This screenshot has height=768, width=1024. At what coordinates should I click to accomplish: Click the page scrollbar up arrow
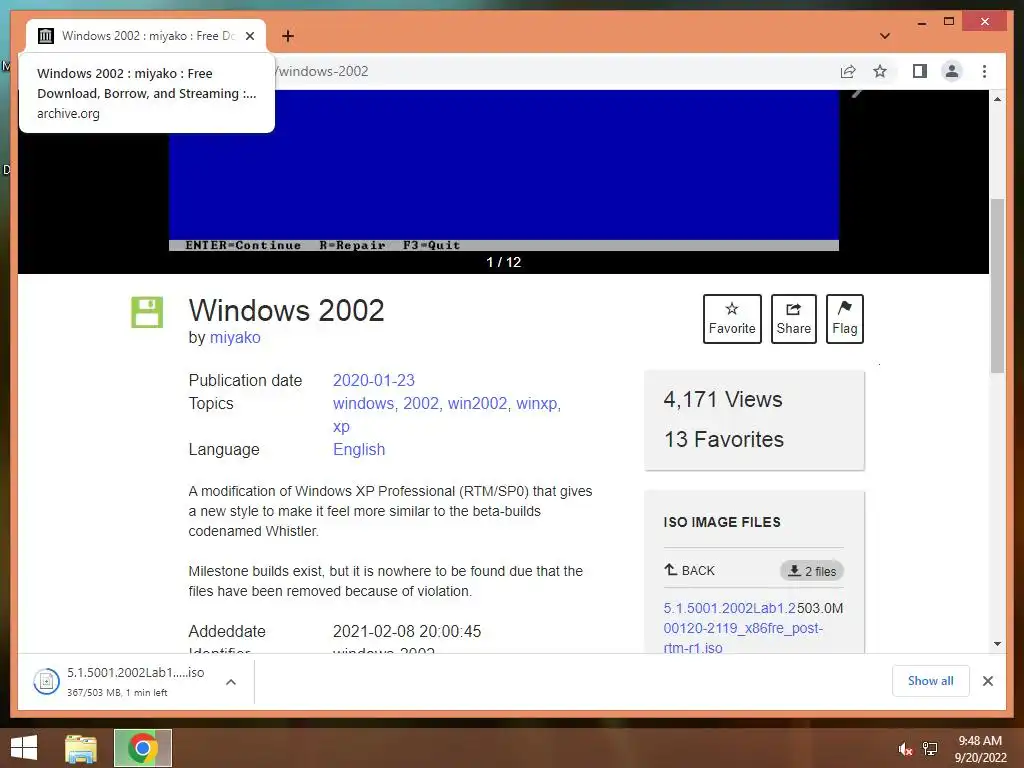click(997, 99)
